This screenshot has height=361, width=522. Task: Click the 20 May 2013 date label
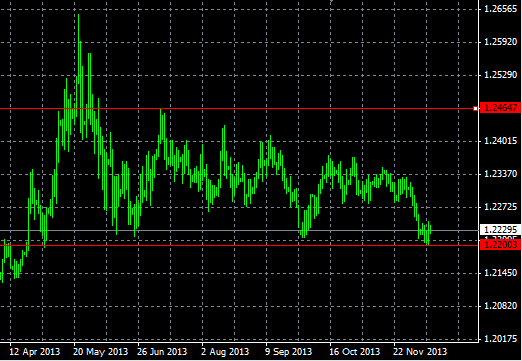coord(100,352)
